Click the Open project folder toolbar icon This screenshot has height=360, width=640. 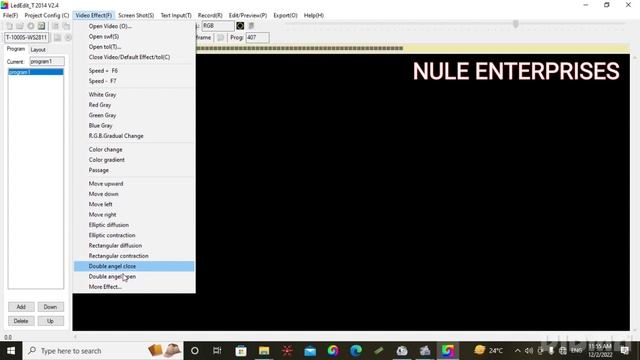(20, 26)
